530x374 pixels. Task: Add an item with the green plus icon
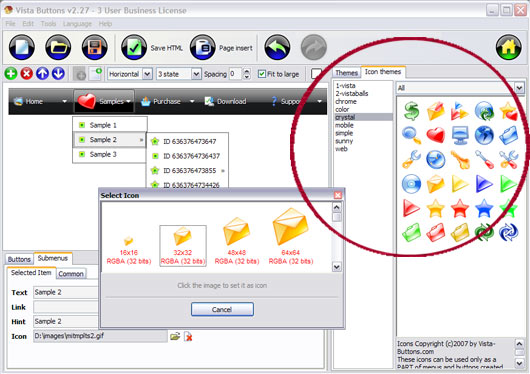11,73
